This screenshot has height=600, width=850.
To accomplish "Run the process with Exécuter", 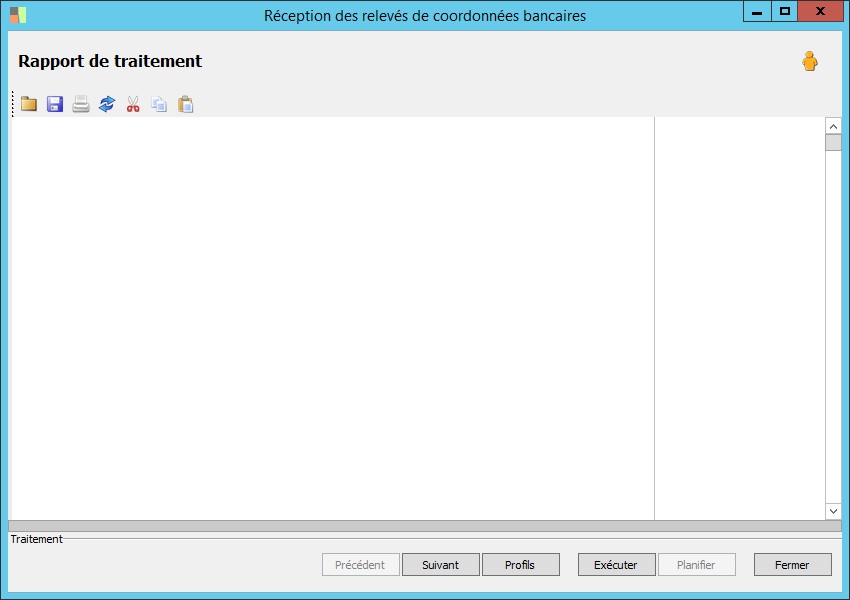I will [616, 565].
